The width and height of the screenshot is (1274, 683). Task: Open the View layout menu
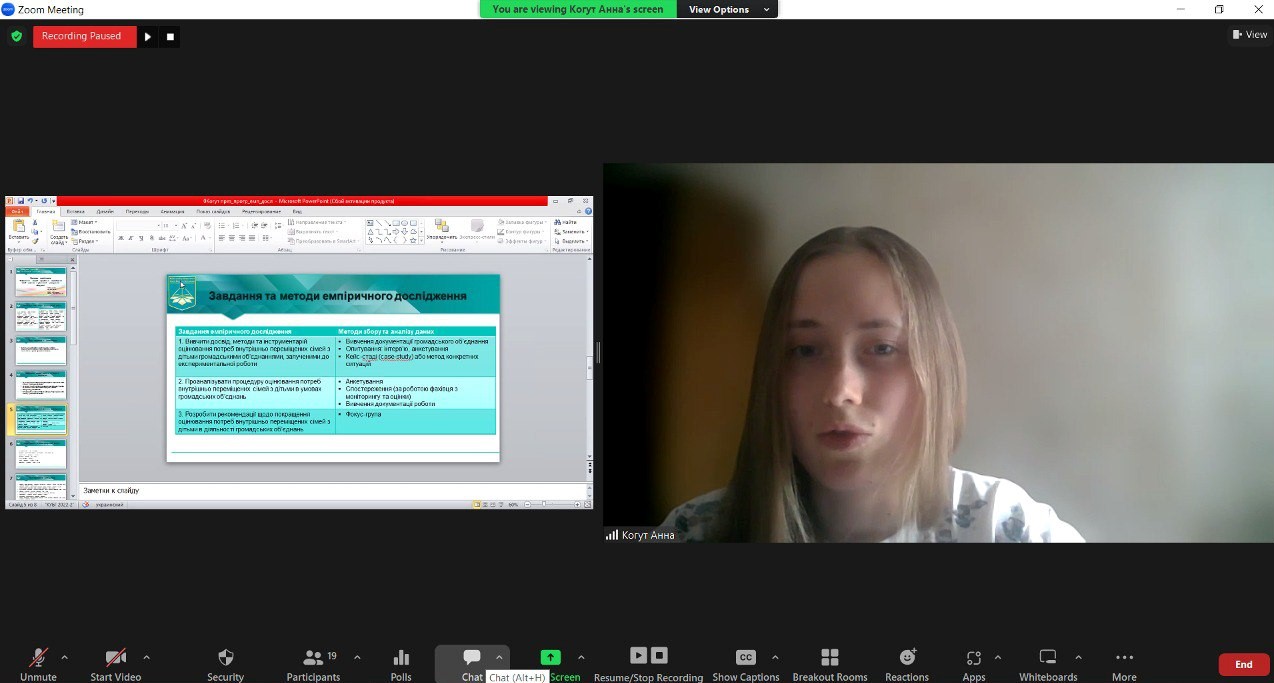coord(1249,35)
